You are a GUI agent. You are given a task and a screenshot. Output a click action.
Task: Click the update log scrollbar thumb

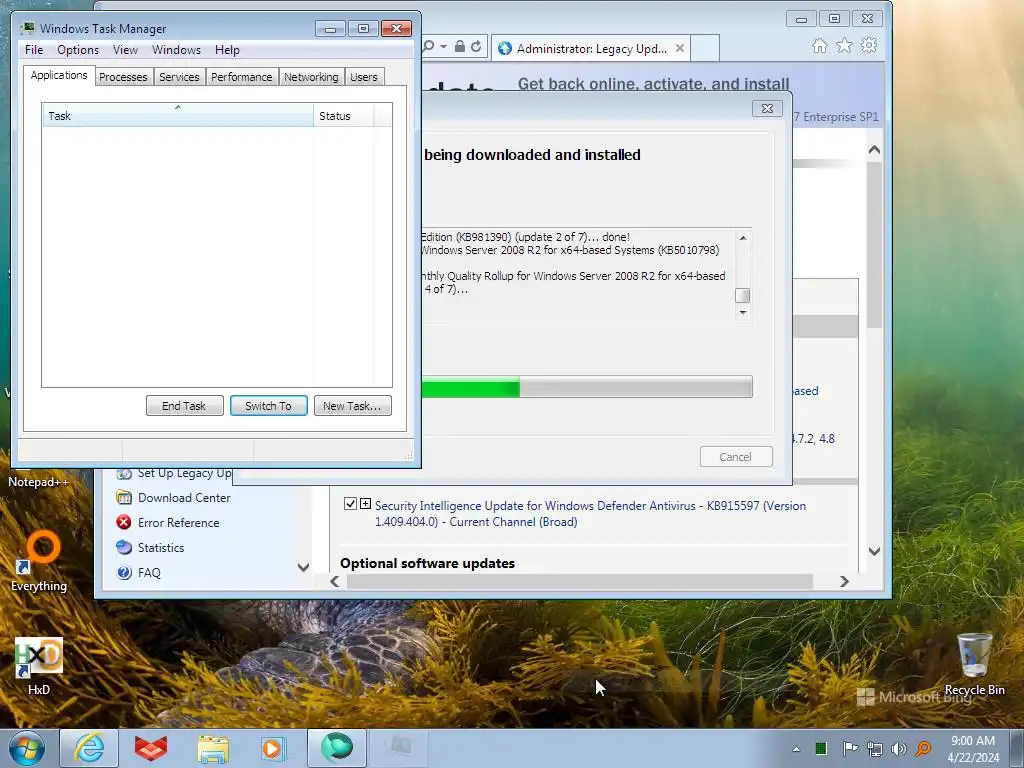point(743,295)
